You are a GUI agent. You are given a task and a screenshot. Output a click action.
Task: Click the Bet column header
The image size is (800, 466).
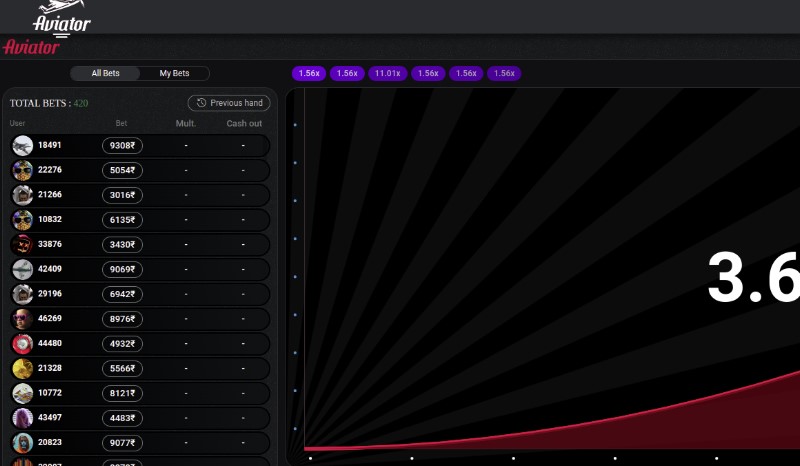(121, 123)
